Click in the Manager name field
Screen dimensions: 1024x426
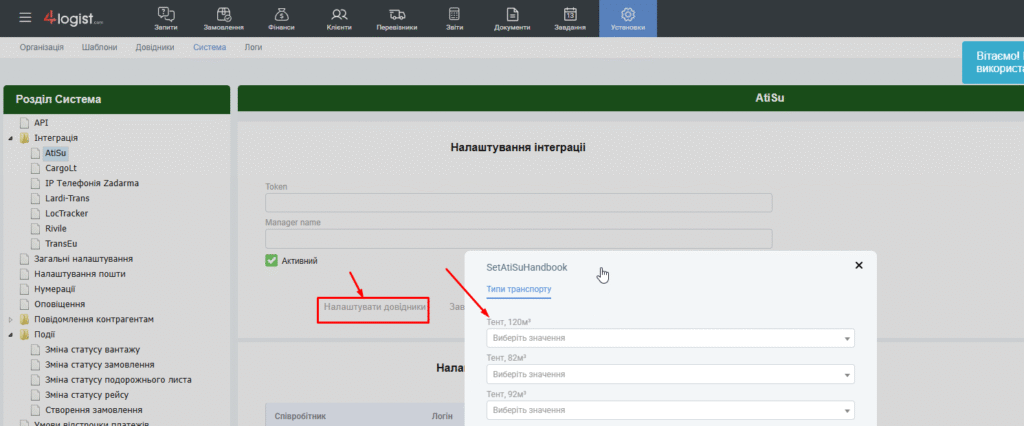tap(519, 238)
